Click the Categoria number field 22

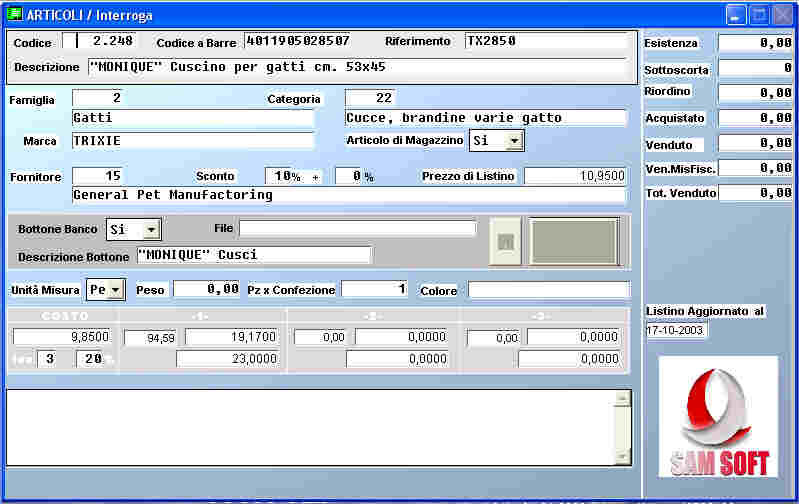coord(371,98)
